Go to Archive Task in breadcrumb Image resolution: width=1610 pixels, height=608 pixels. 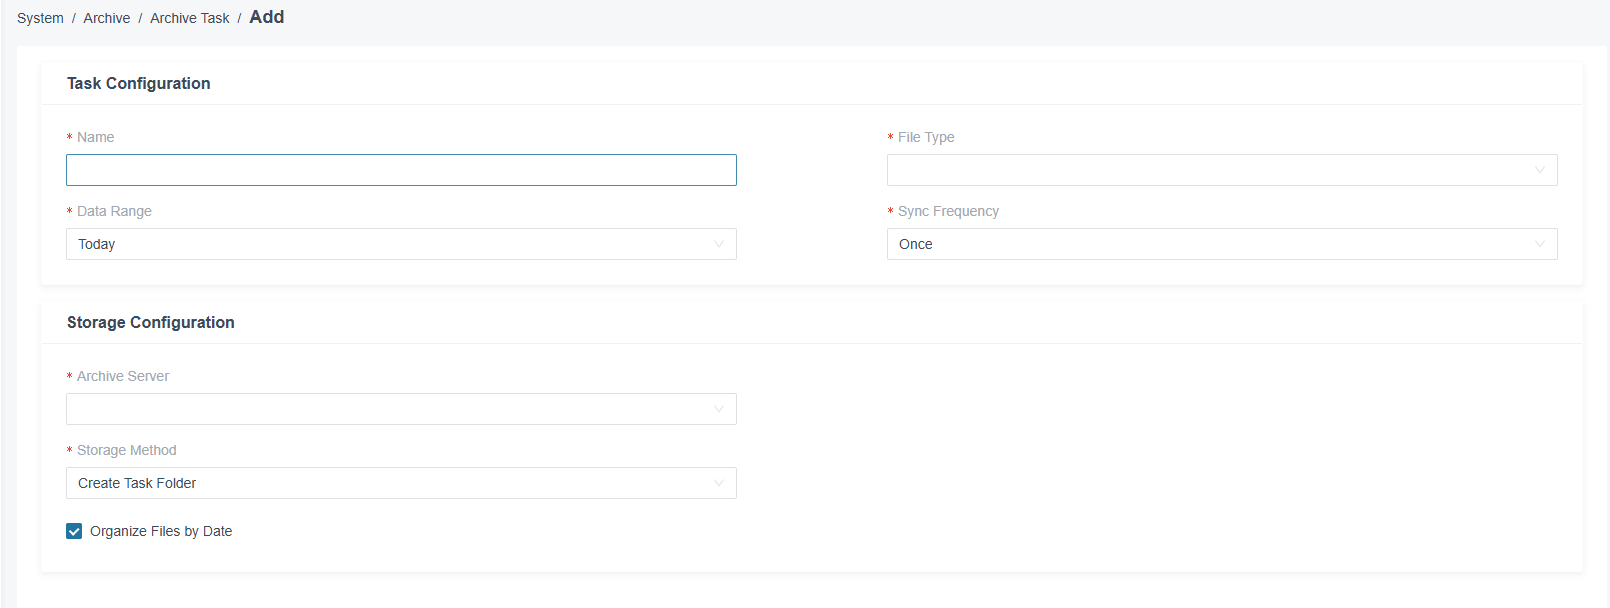coord(190,18)
